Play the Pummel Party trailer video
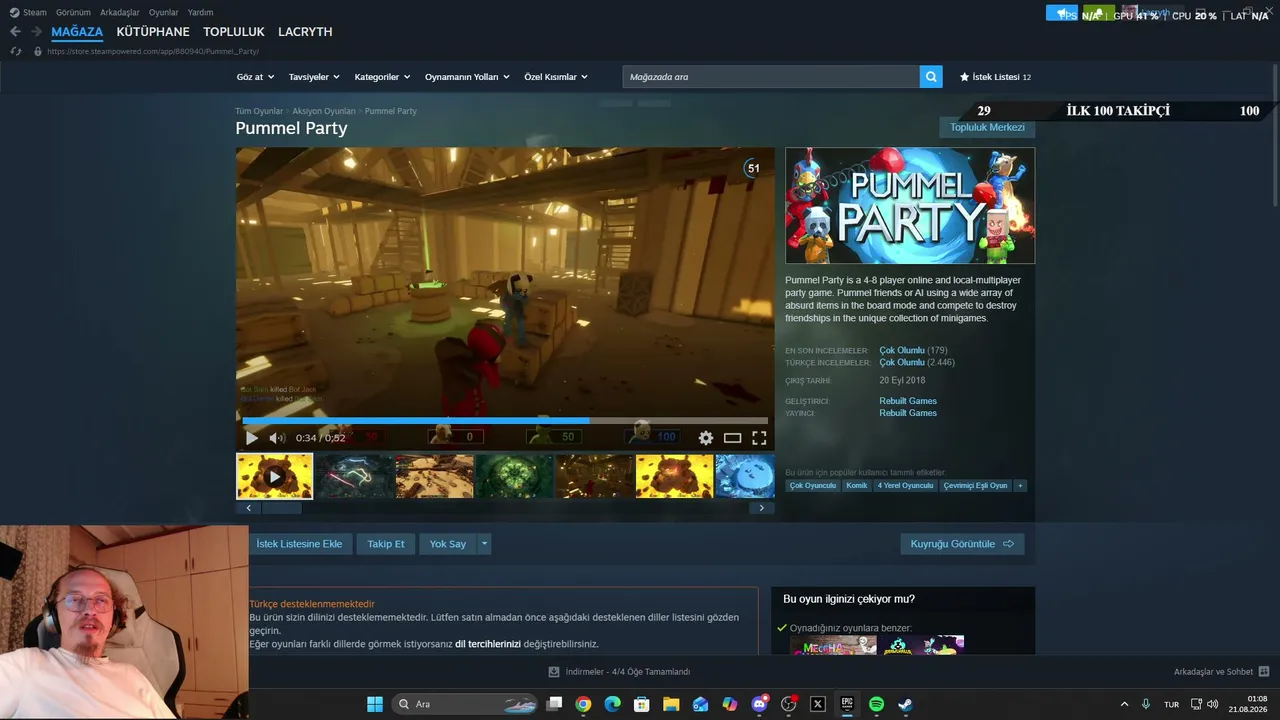1280x720 pixels. pos(252,438)
